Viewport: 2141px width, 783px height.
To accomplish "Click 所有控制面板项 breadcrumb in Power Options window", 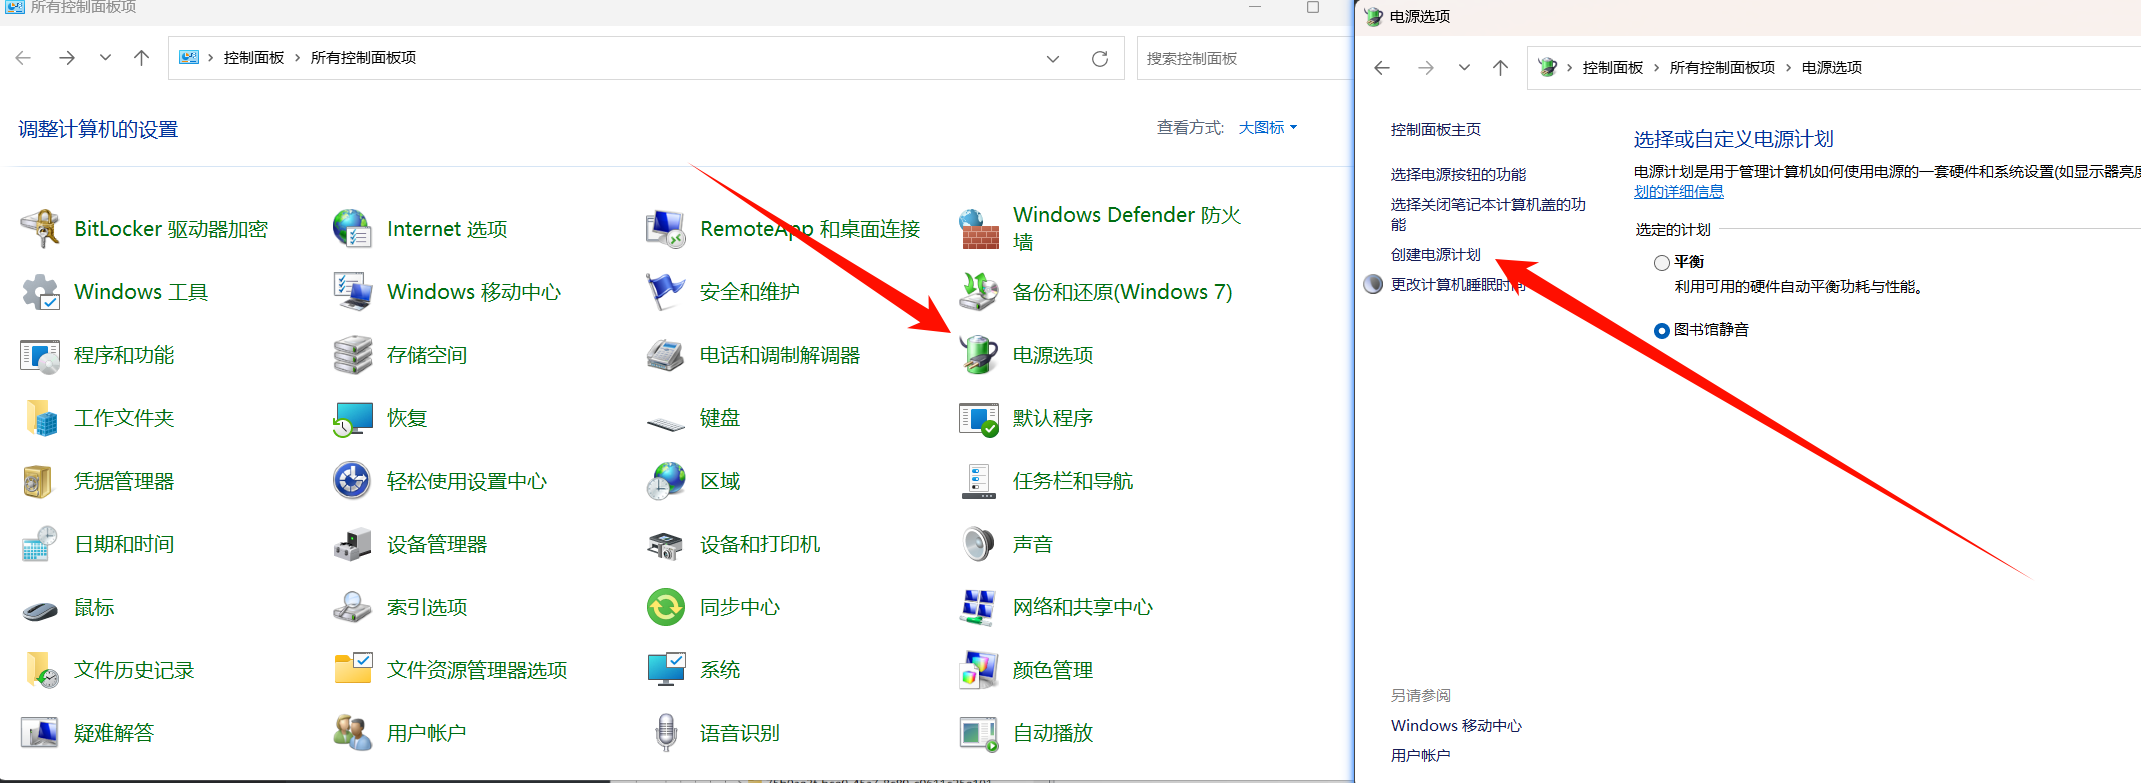I will point(1722,67).
